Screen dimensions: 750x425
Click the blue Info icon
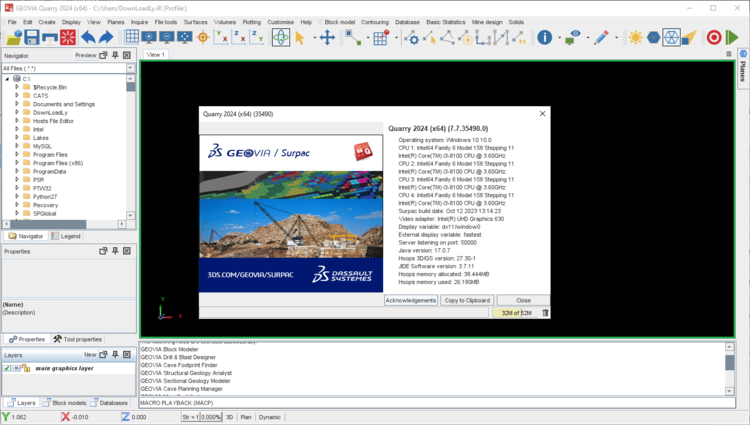544,37
